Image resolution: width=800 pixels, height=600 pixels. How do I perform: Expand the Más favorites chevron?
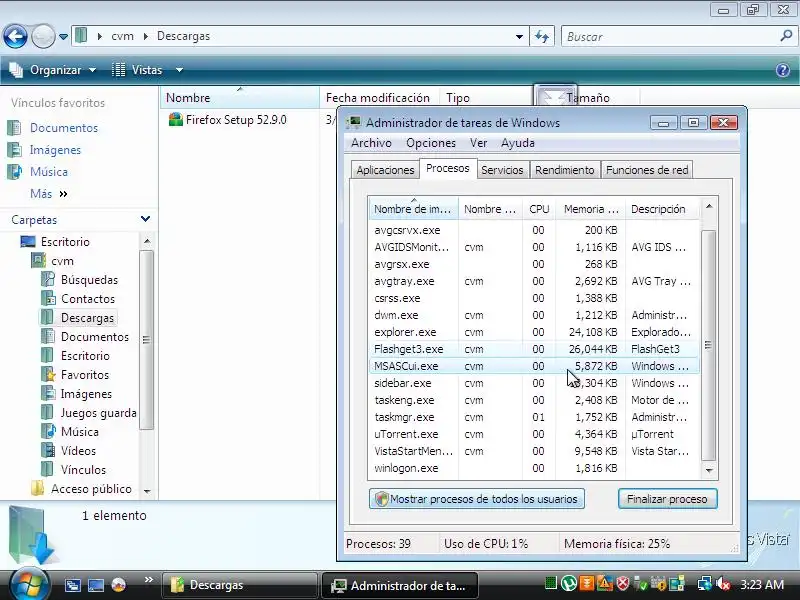click(x=63, y=194)
